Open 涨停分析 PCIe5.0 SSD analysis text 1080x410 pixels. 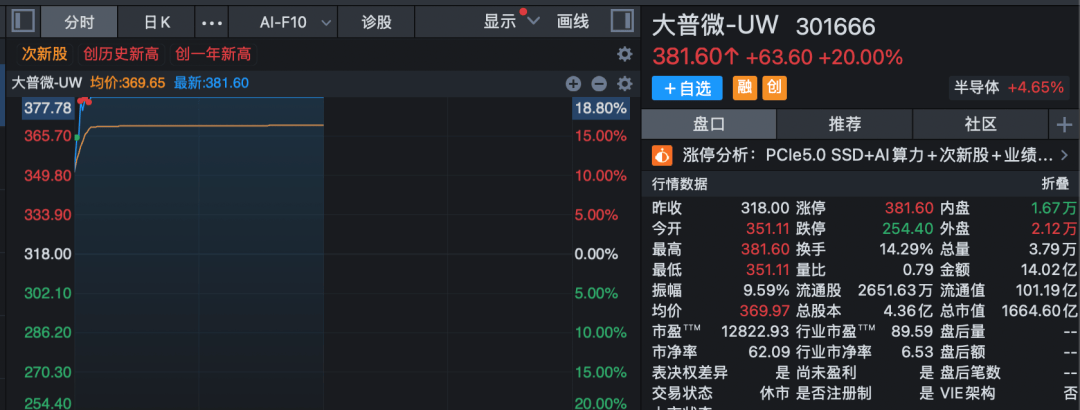(866, 156)
